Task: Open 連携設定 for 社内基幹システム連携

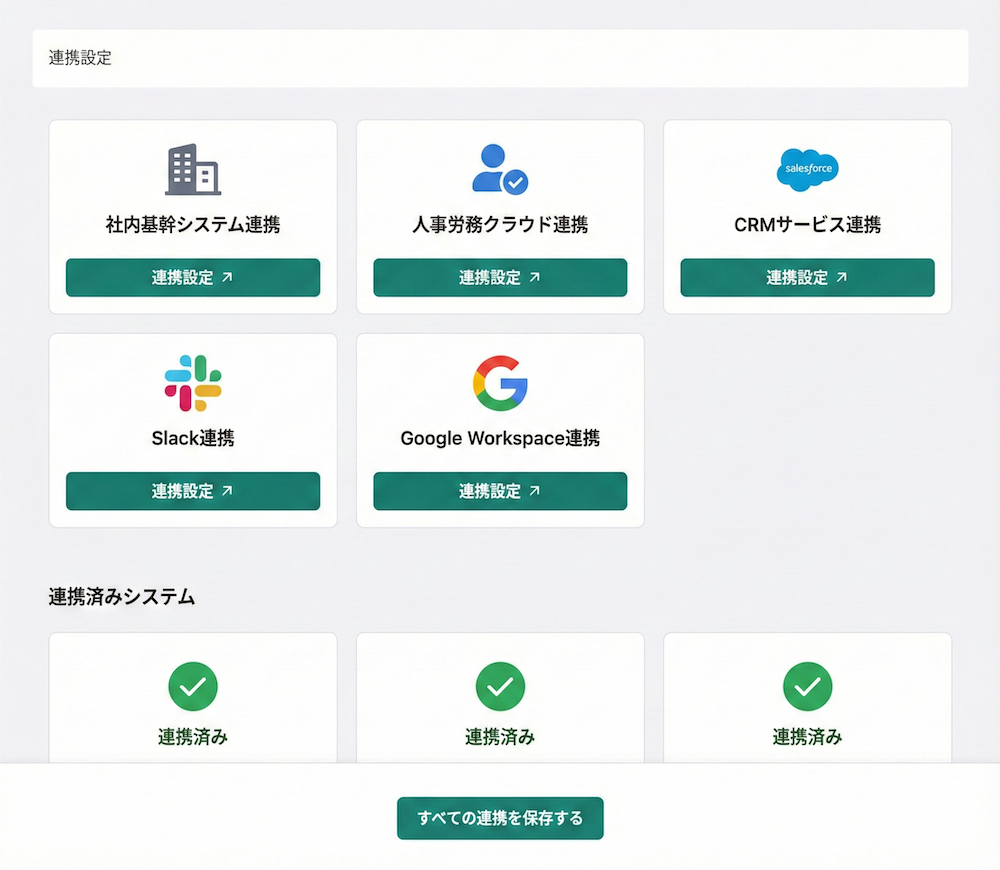Action: [193, 278]
